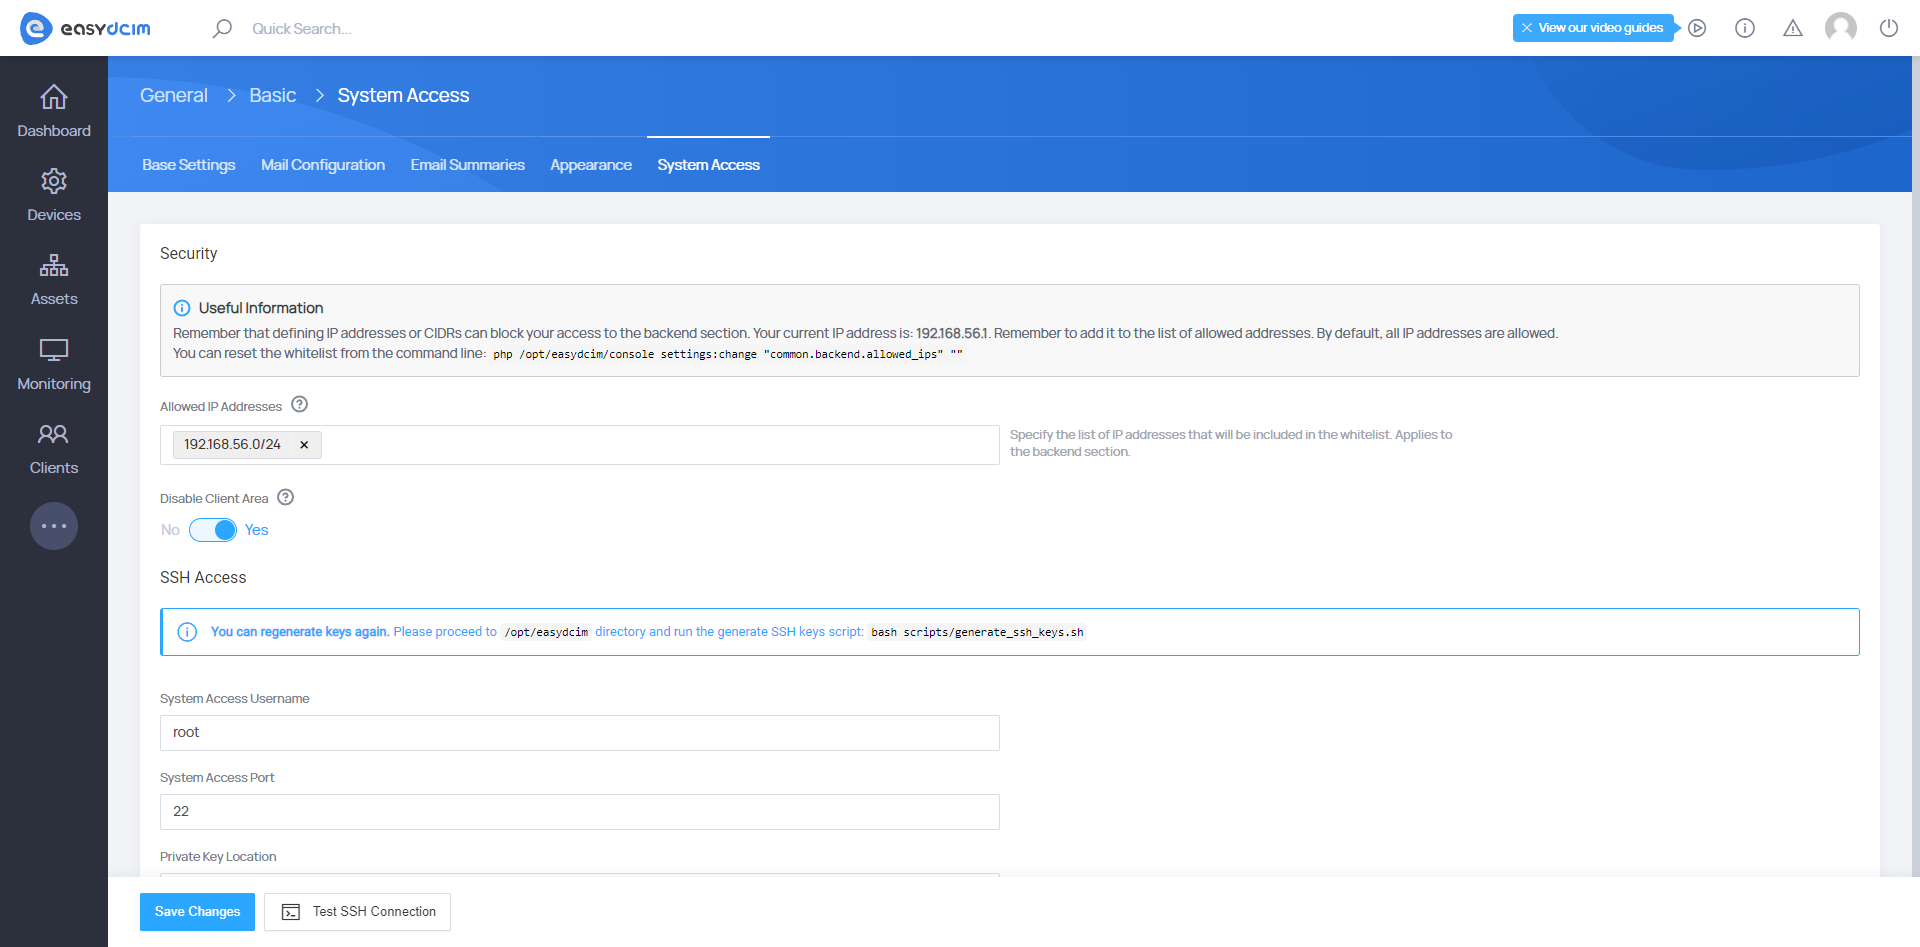Click the No label of client area toggle
1920x947 pixels.
170,530
